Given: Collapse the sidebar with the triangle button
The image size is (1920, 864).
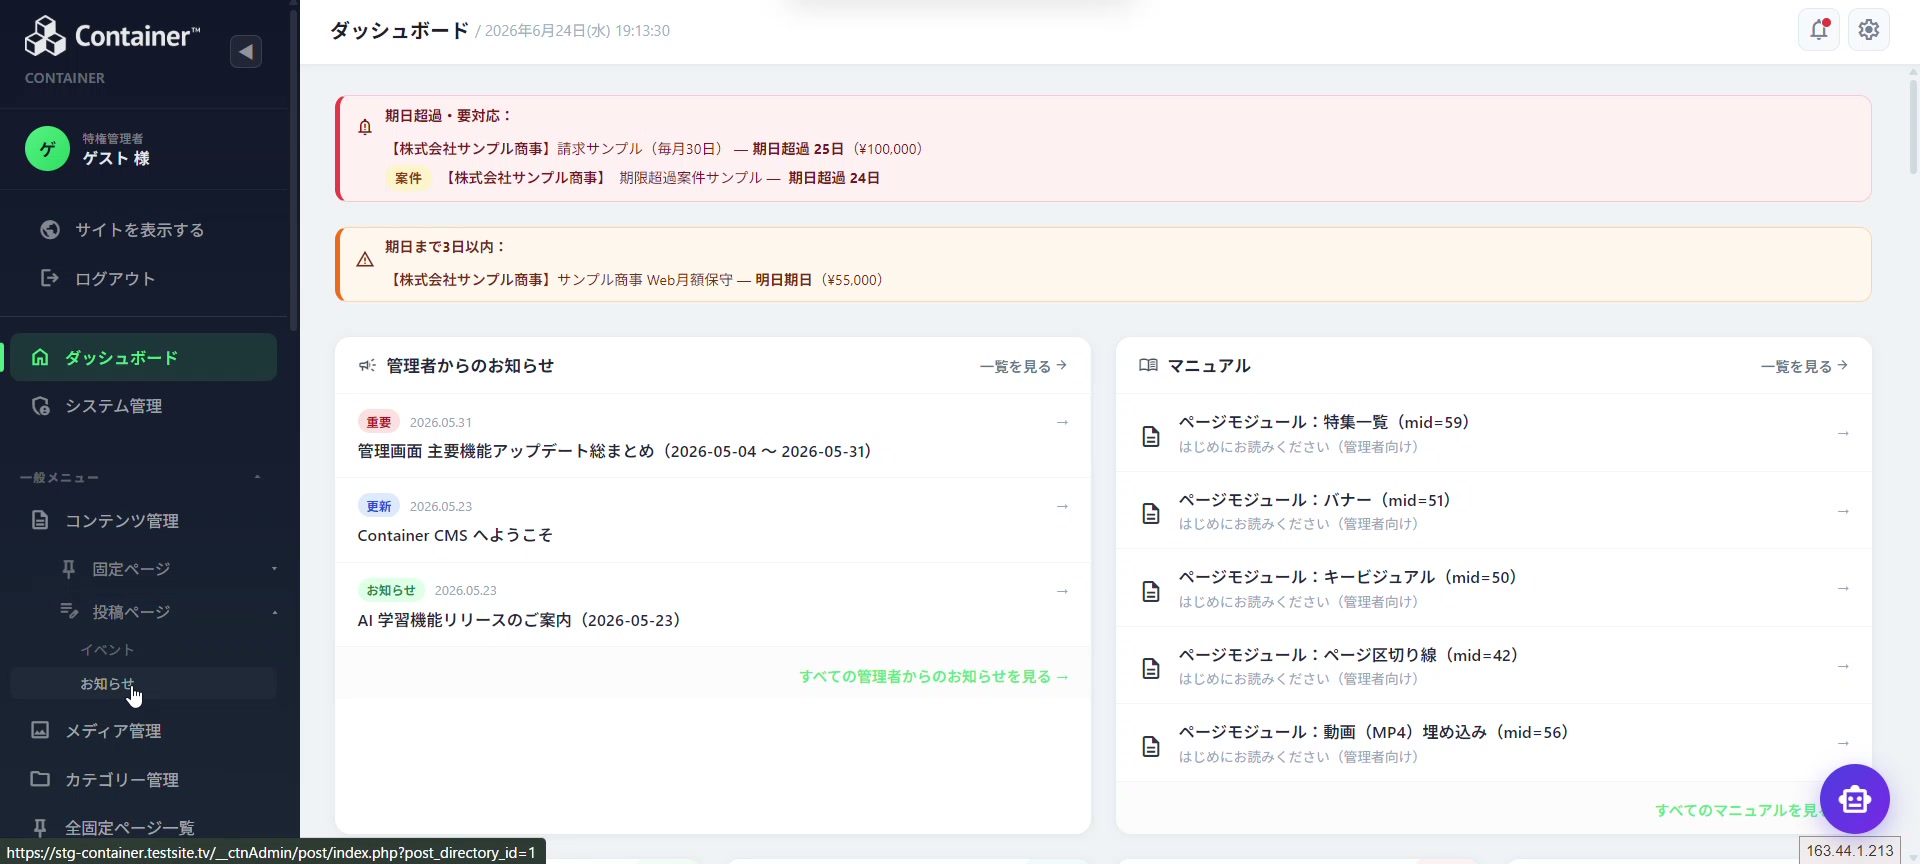Looking at the screenshot, I should (245, 51).
